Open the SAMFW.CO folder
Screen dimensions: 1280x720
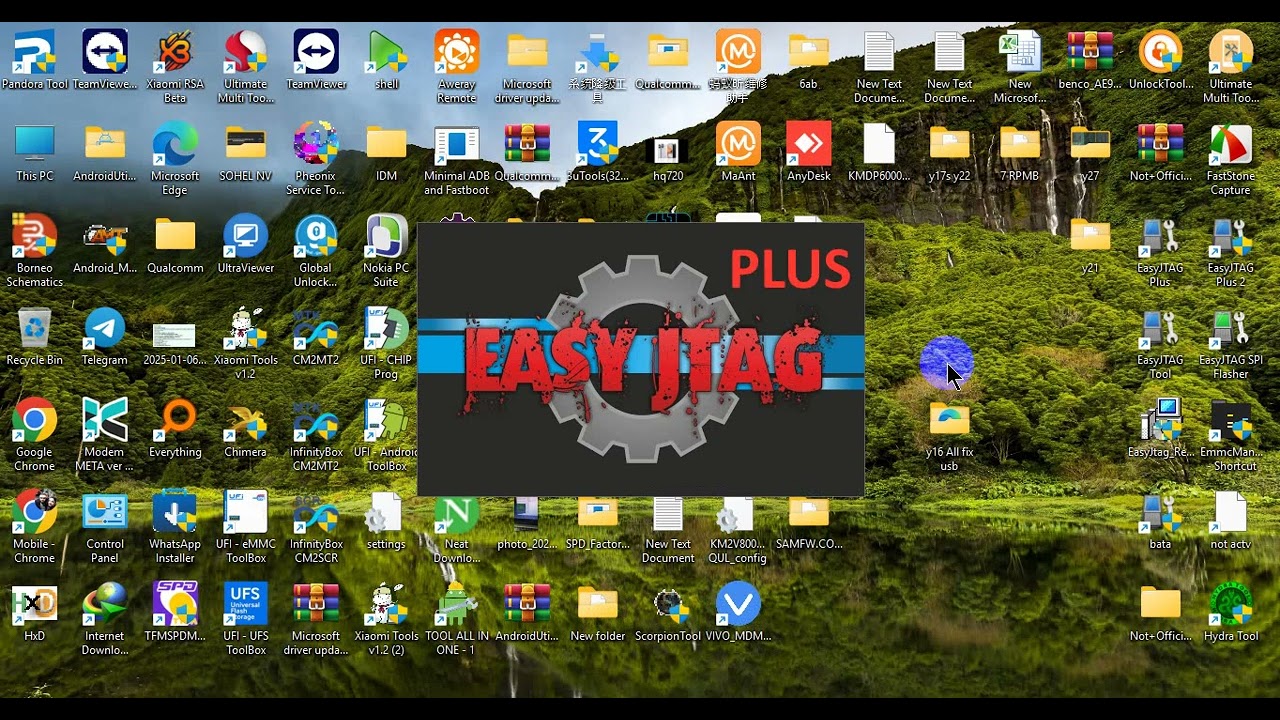point(809,520)
